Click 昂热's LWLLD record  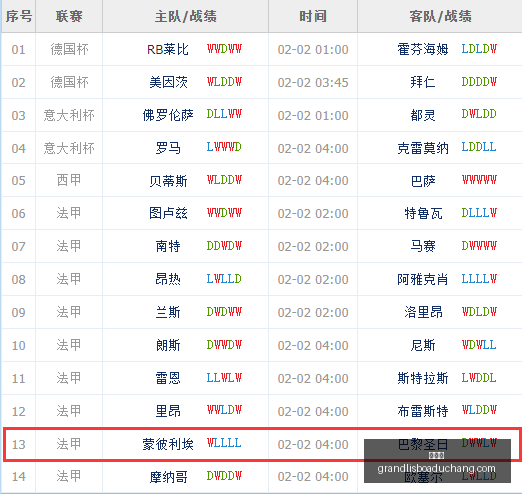coord(224,279)
